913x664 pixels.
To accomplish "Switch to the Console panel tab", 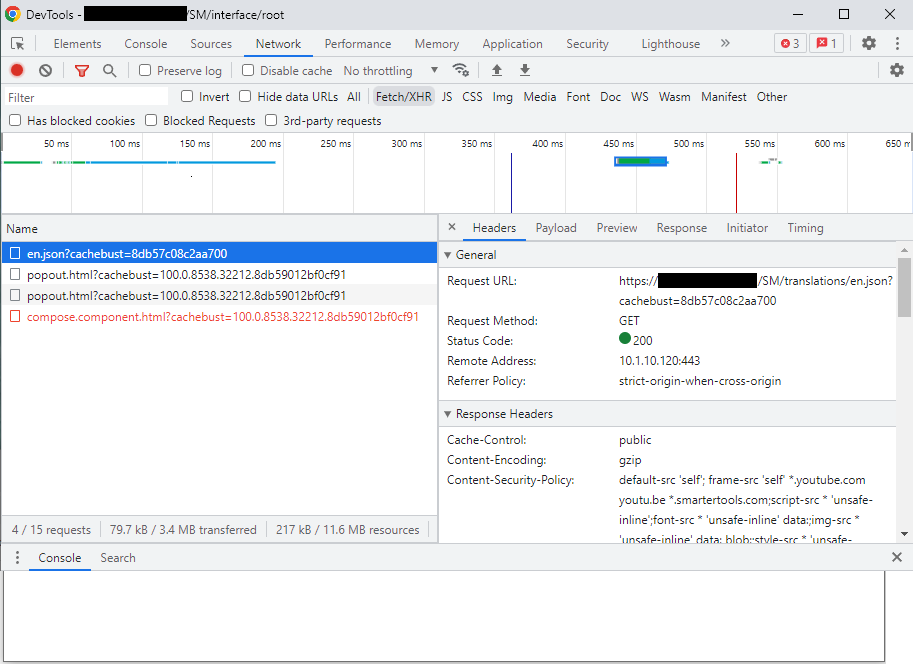I will coord(145,44).
